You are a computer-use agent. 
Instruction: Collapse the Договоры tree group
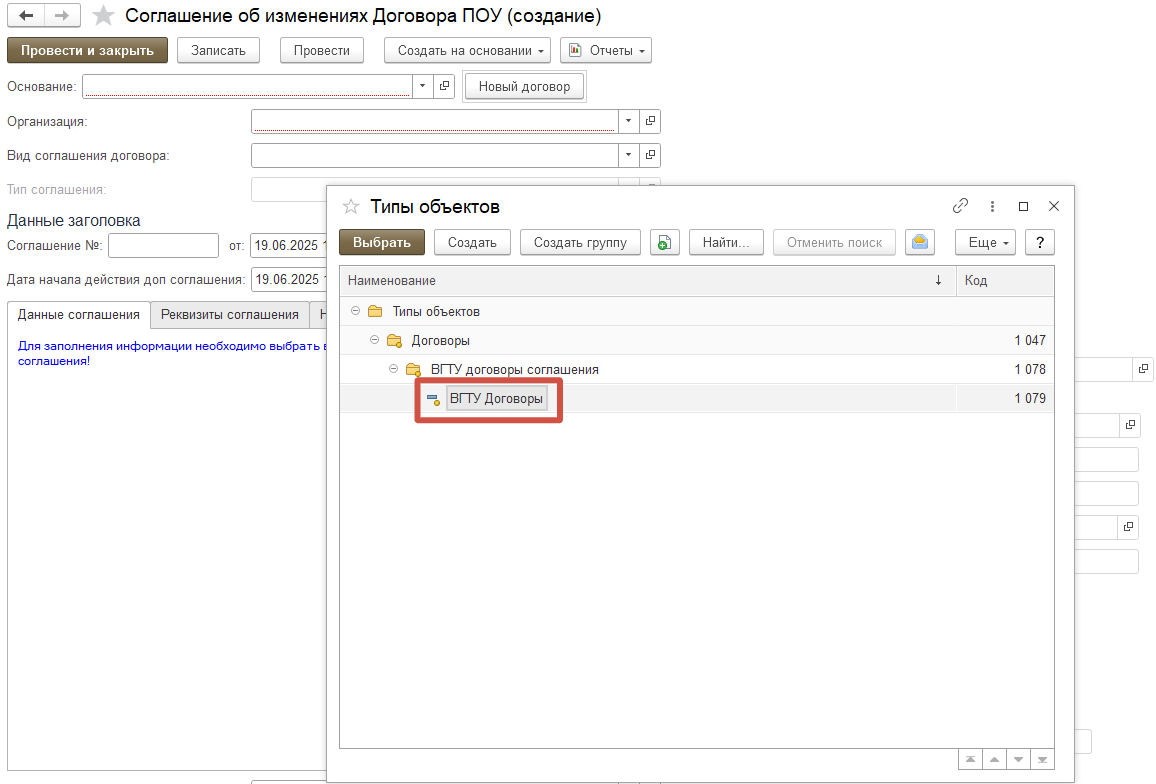(x=375, y=340)
